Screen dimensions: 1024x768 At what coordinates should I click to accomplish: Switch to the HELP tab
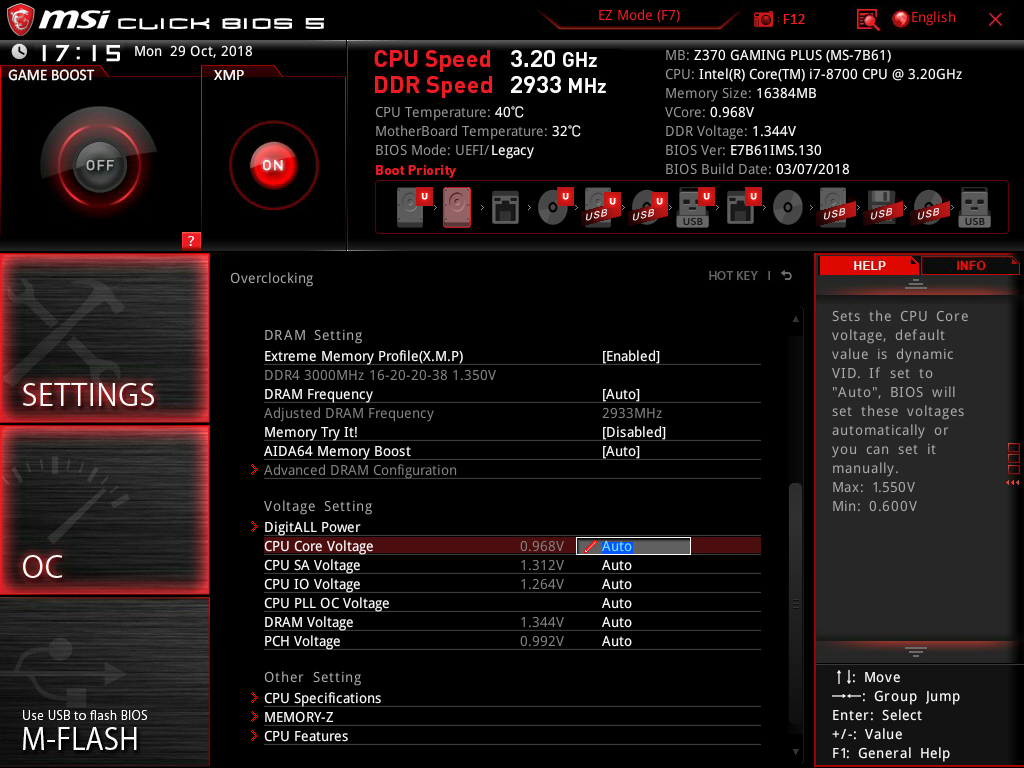pyautogui.click(x=869, y=265)
